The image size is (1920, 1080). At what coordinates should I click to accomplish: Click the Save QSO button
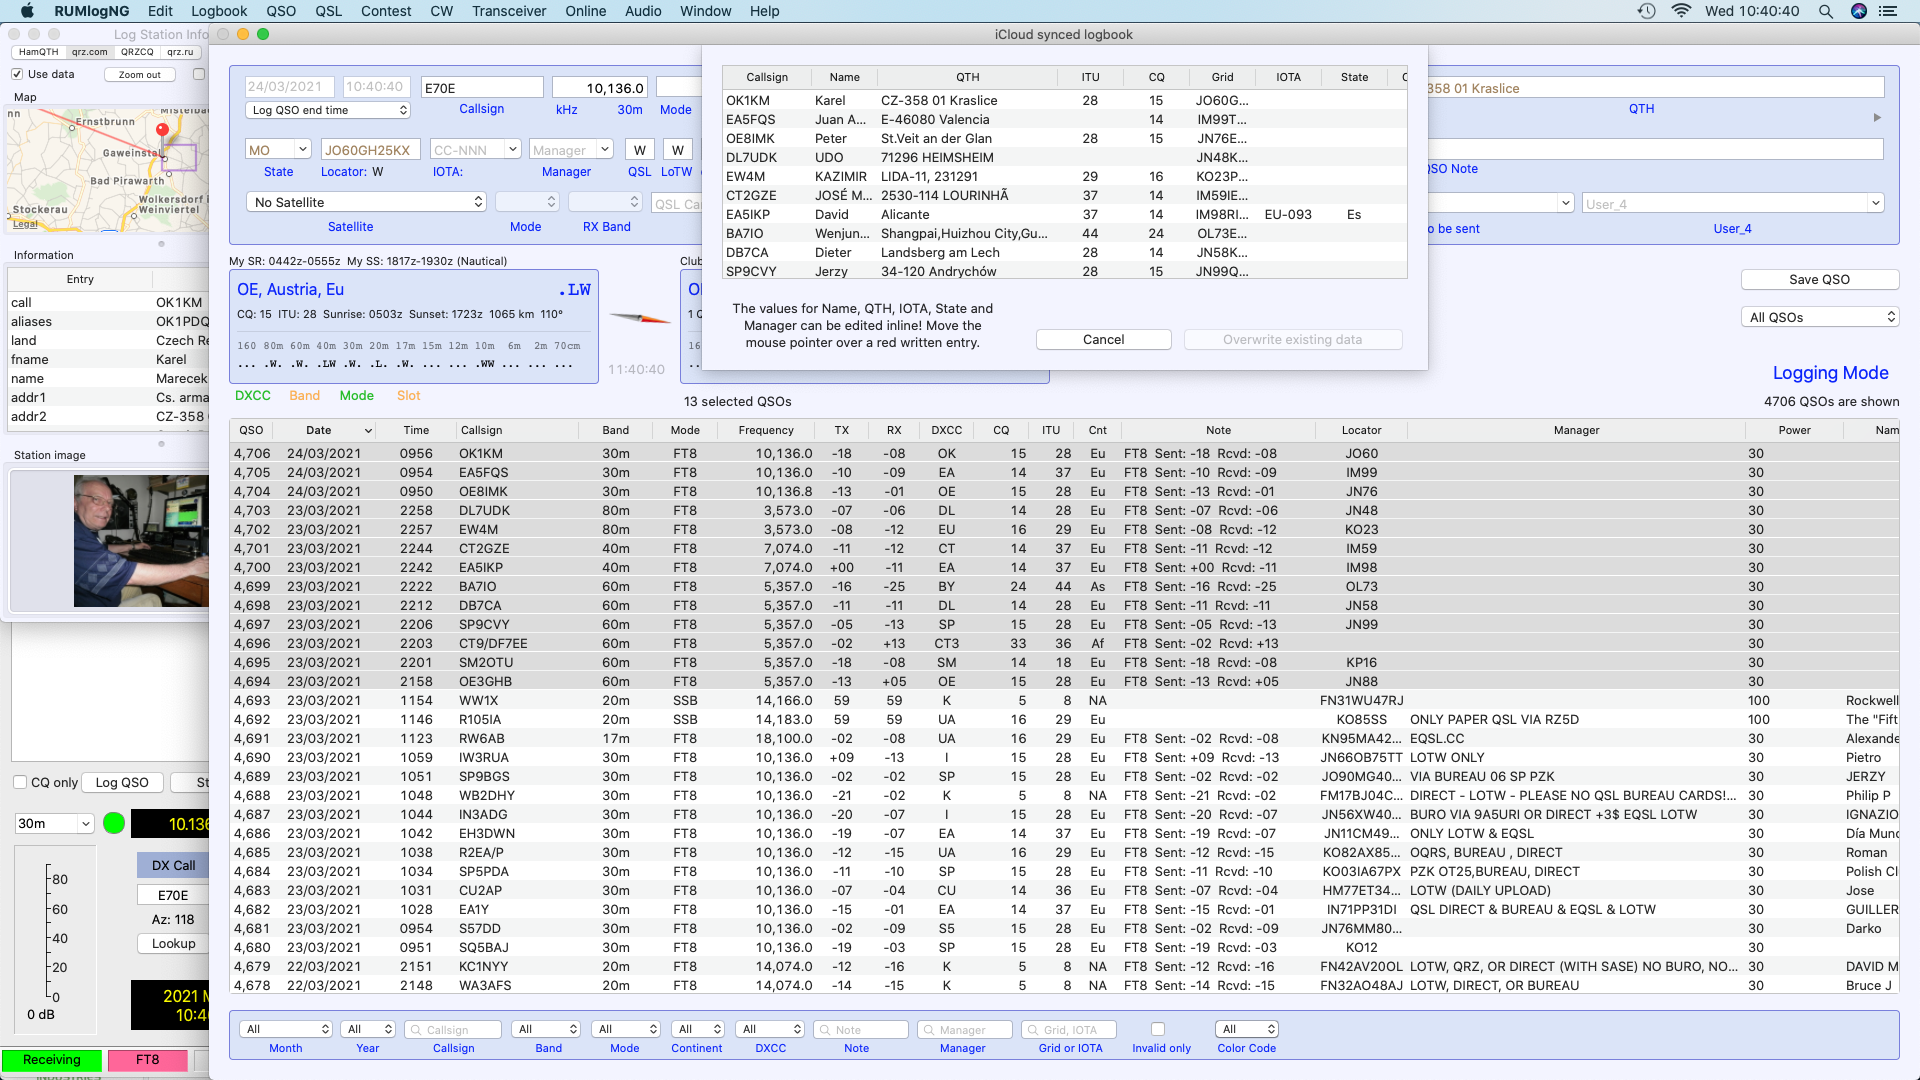tap(1819, 280)
